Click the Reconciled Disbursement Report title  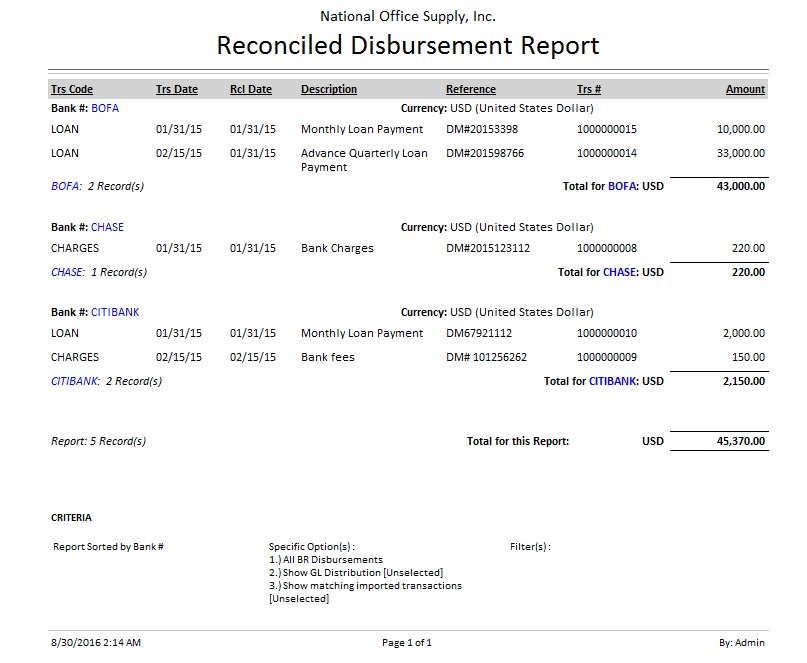[x=408, y=45]
